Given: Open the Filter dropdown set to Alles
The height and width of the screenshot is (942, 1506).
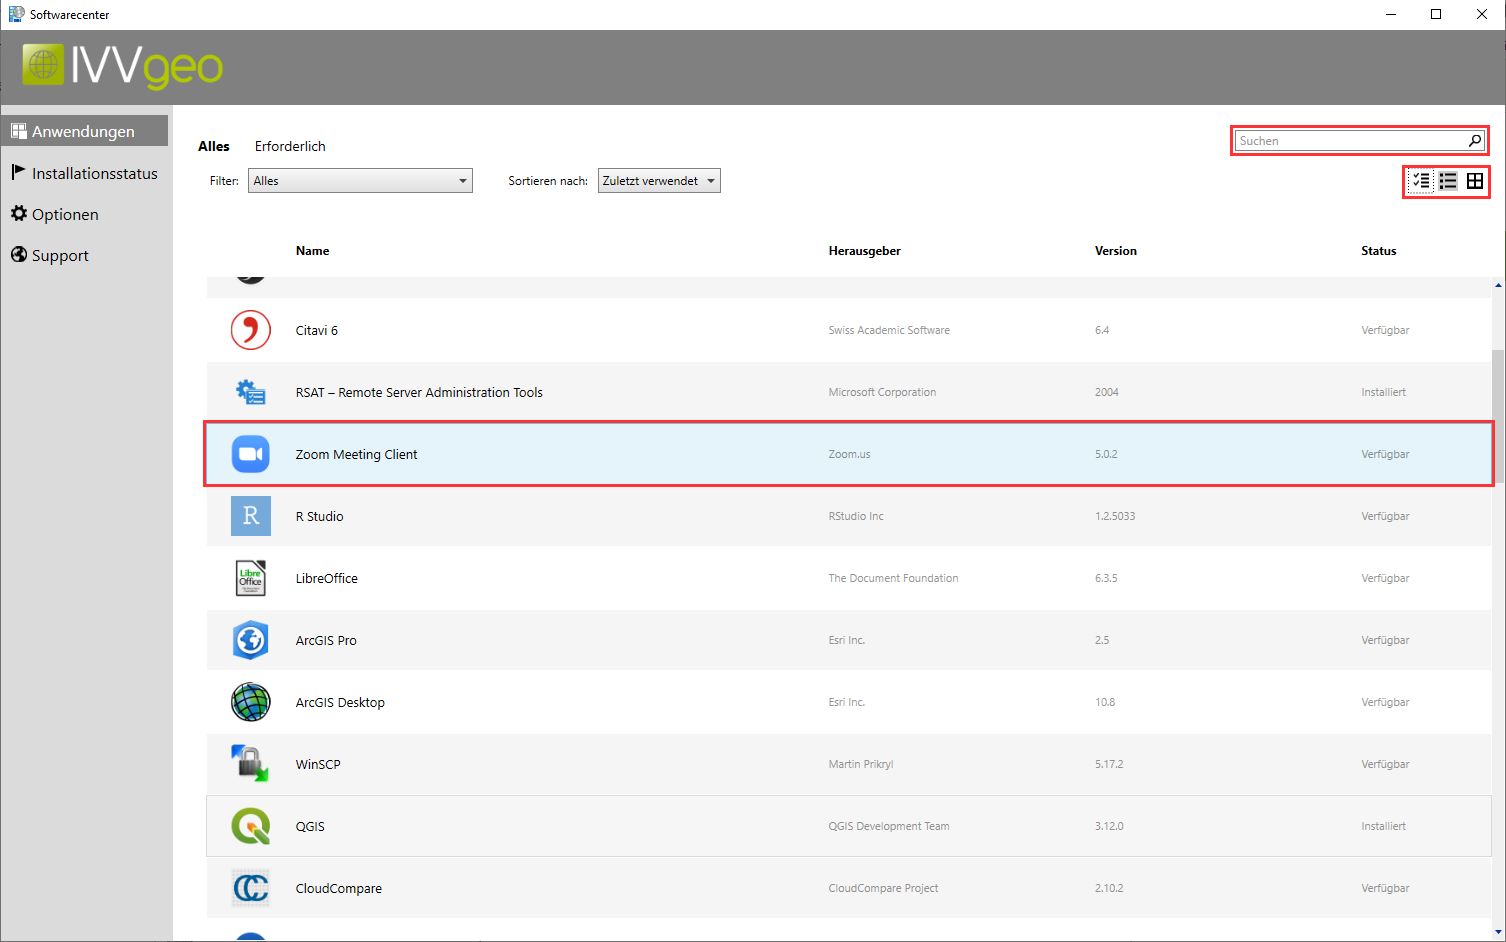Looking at the screenshot, I should click(360, 181).
